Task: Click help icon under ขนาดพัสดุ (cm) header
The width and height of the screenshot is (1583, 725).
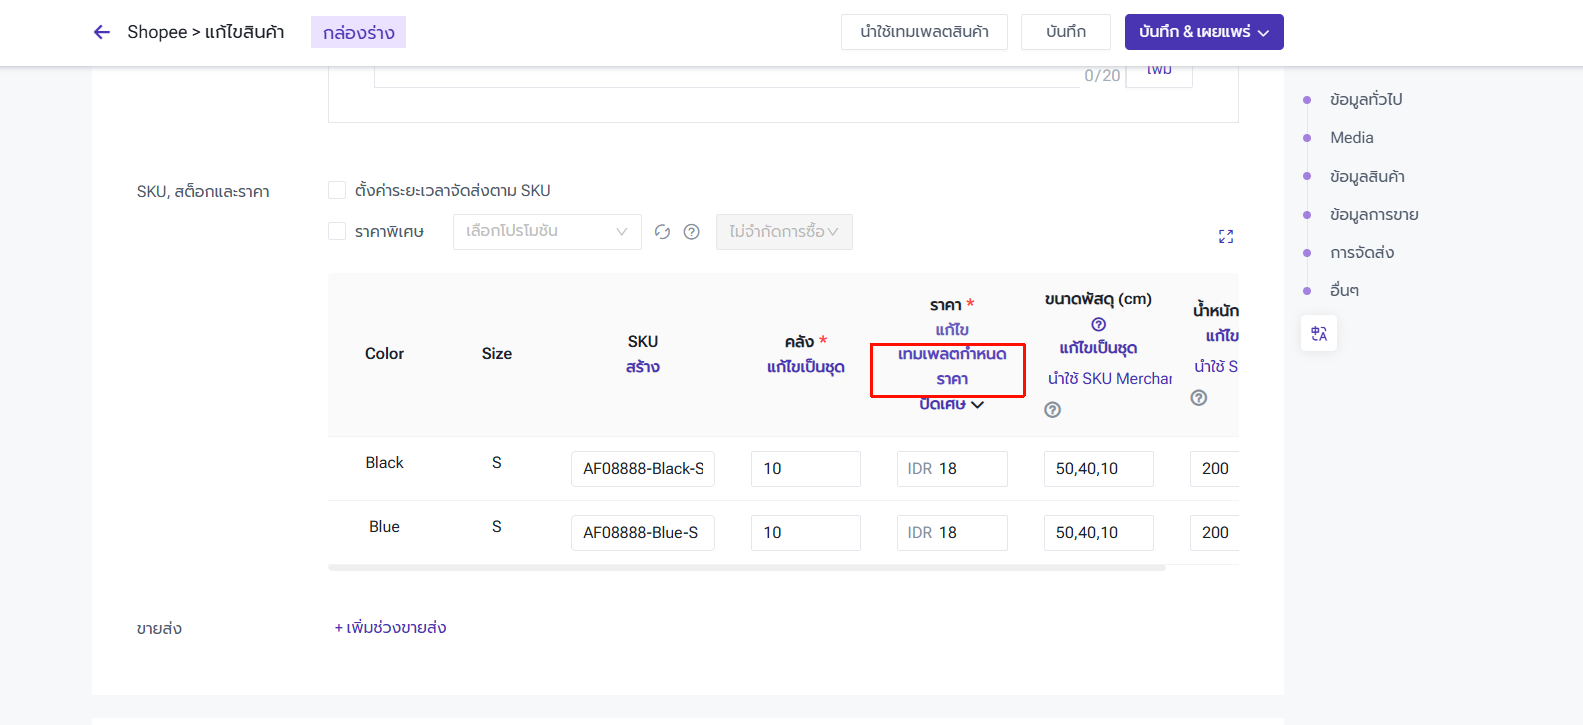Action: tap(1098, 324)
